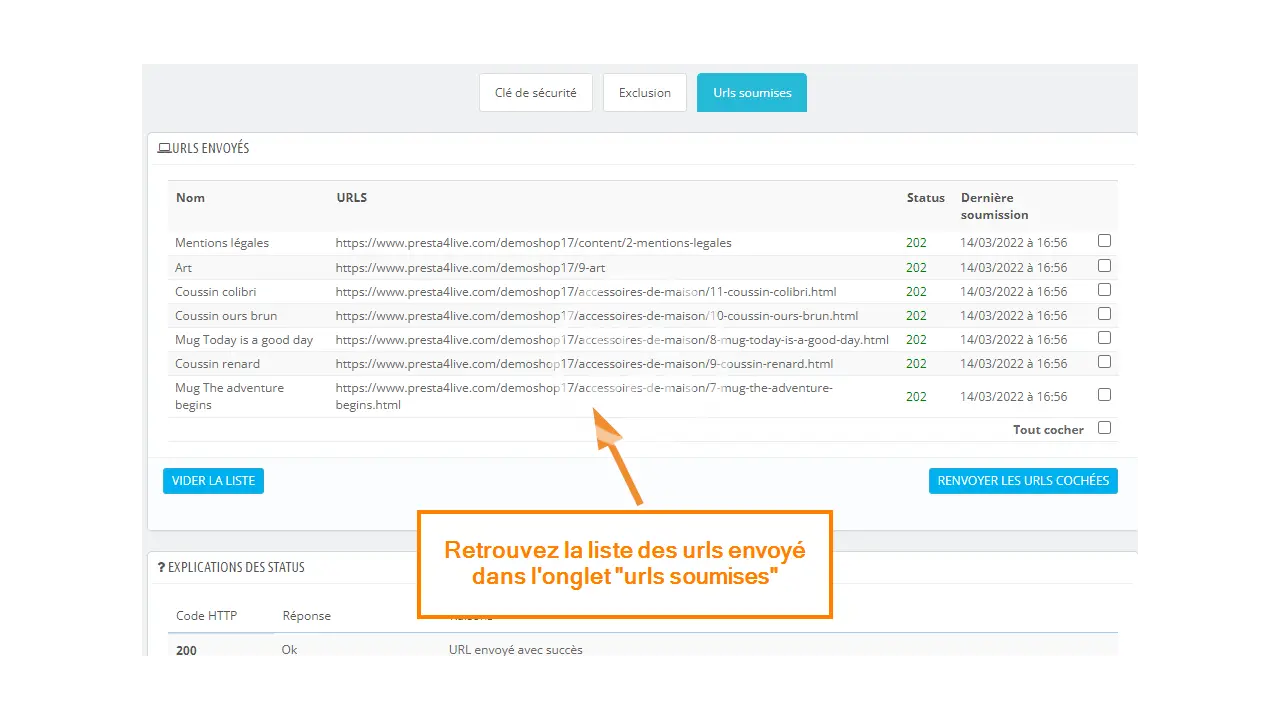Click the Nom column header
1280x720 pixels.
[x=190, y=198]
